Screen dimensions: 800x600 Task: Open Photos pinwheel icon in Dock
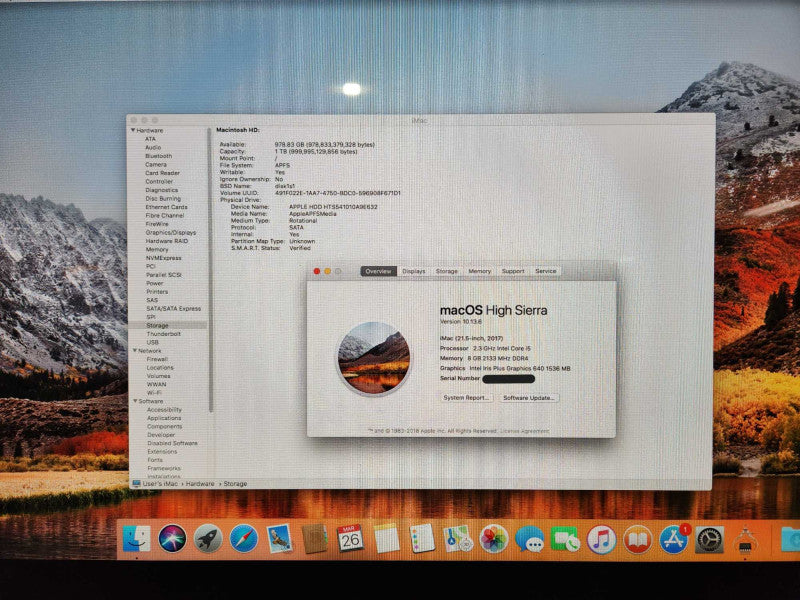(x=493, y=539)
